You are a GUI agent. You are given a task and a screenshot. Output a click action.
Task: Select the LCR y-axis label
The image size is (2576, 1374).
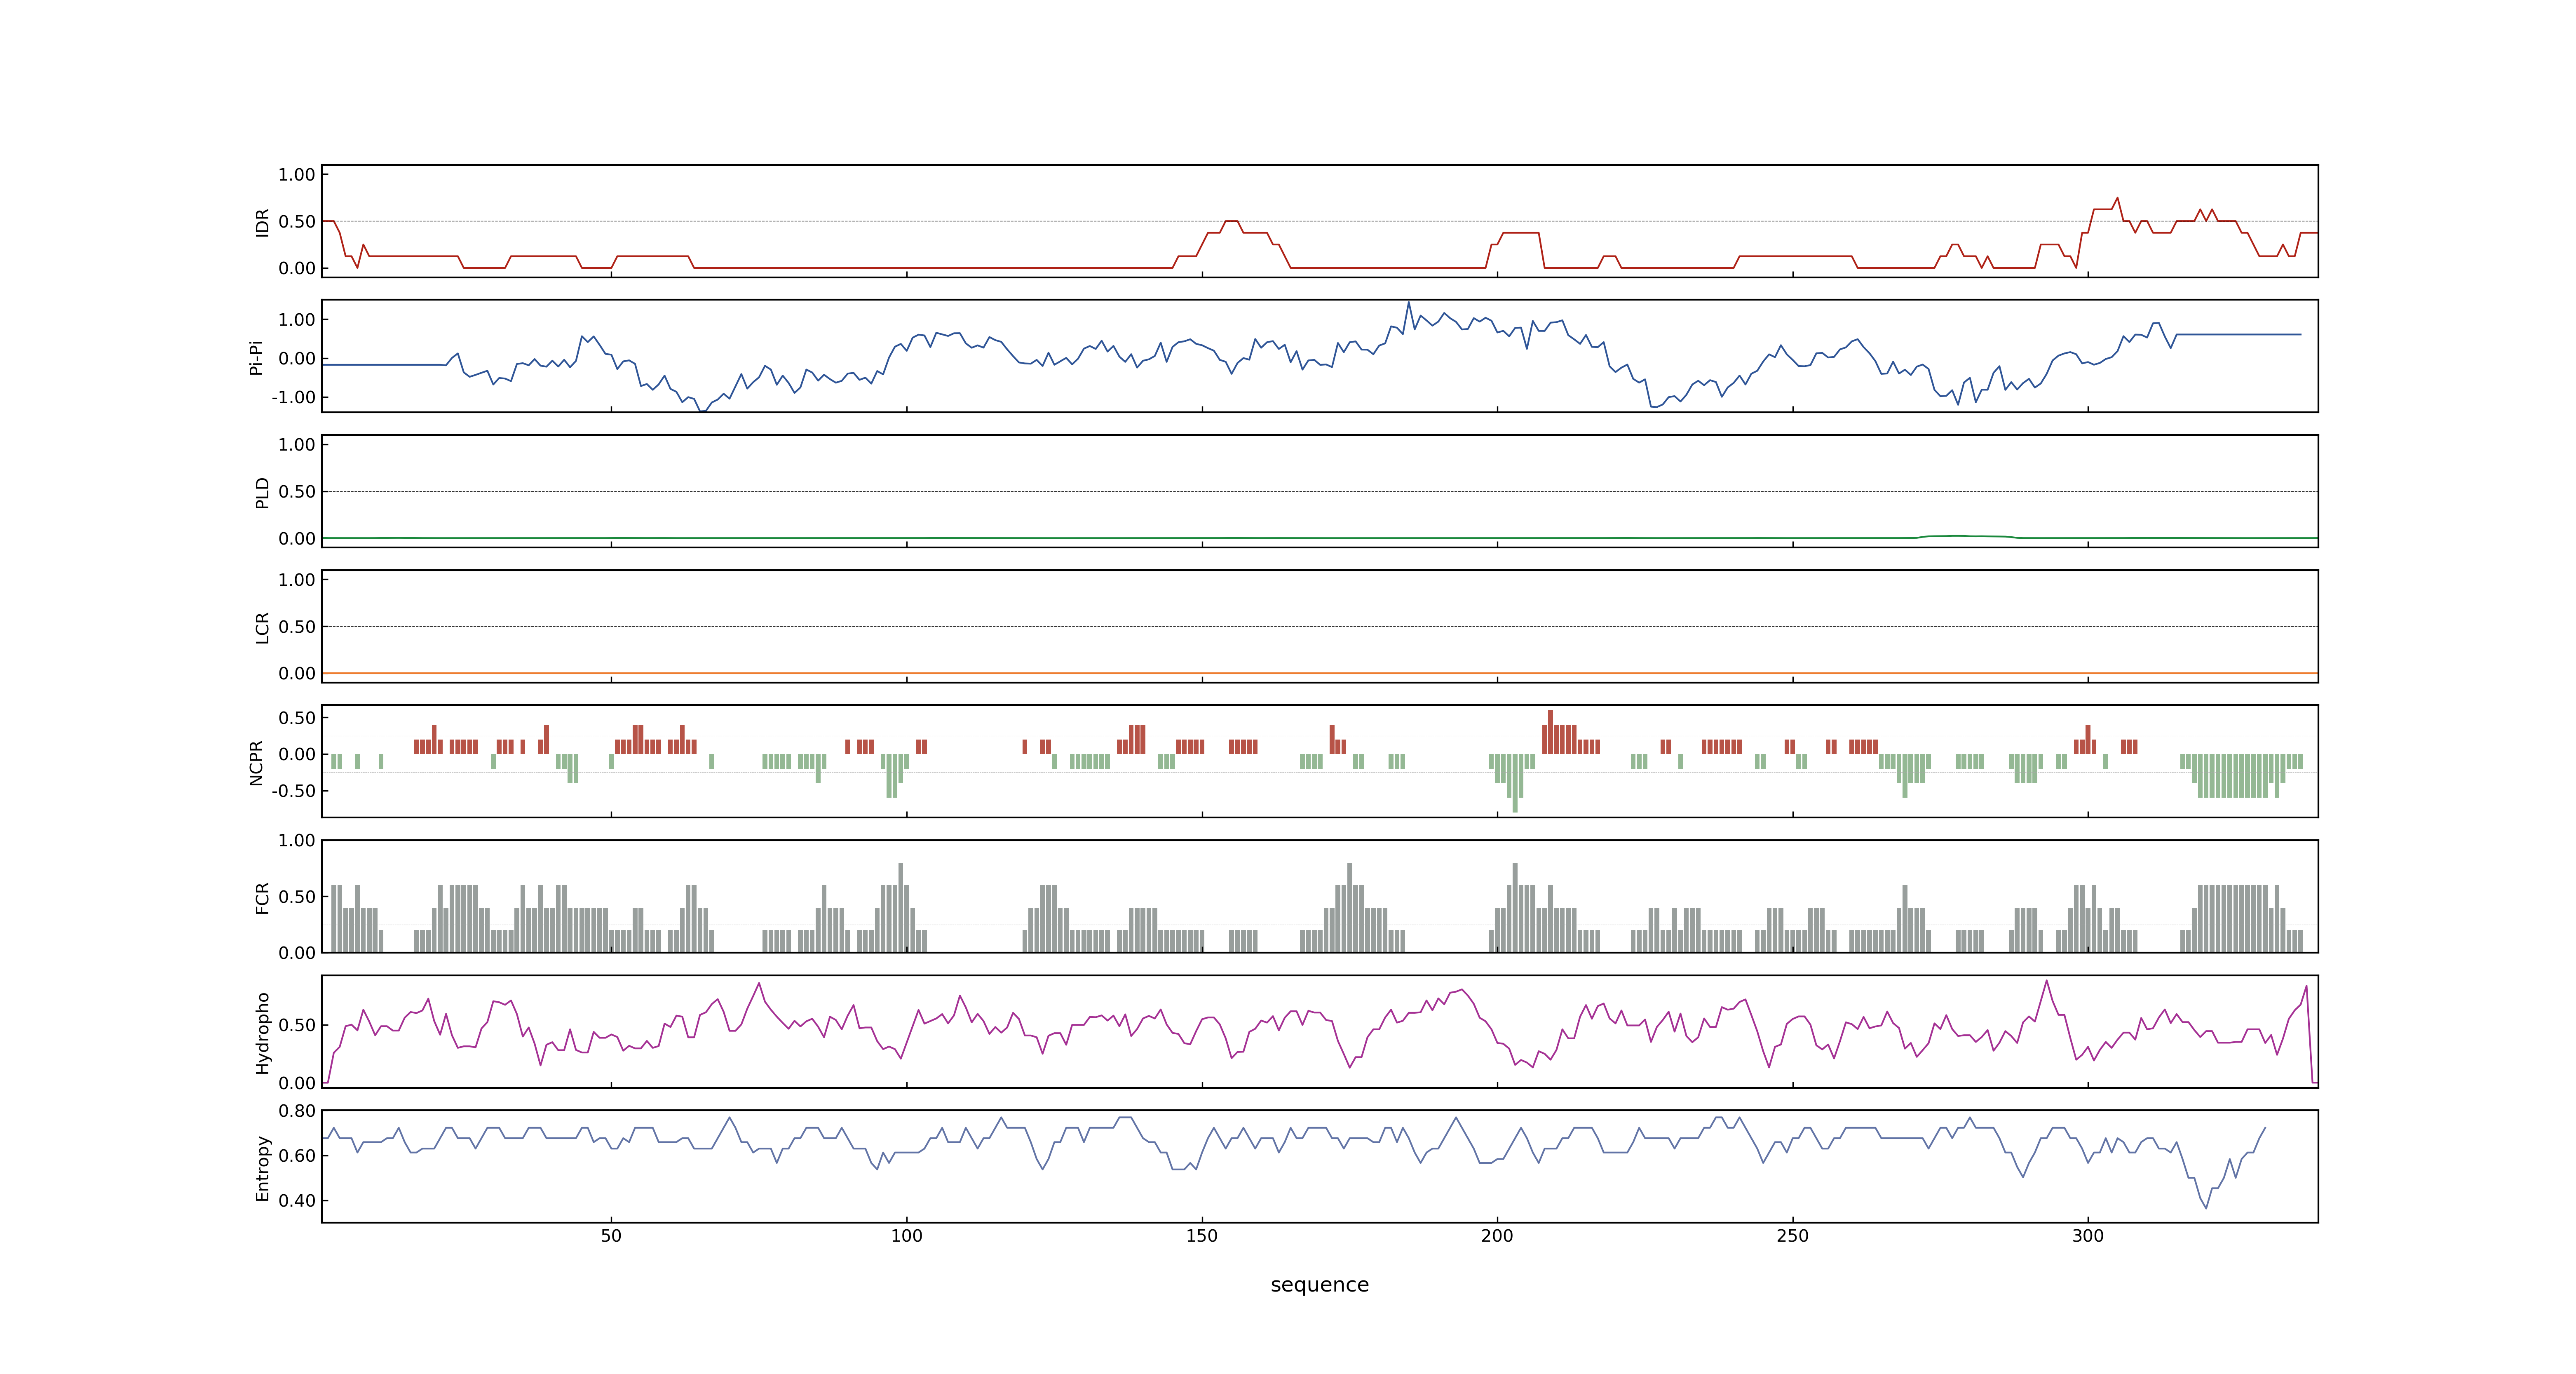click(262, 627)
